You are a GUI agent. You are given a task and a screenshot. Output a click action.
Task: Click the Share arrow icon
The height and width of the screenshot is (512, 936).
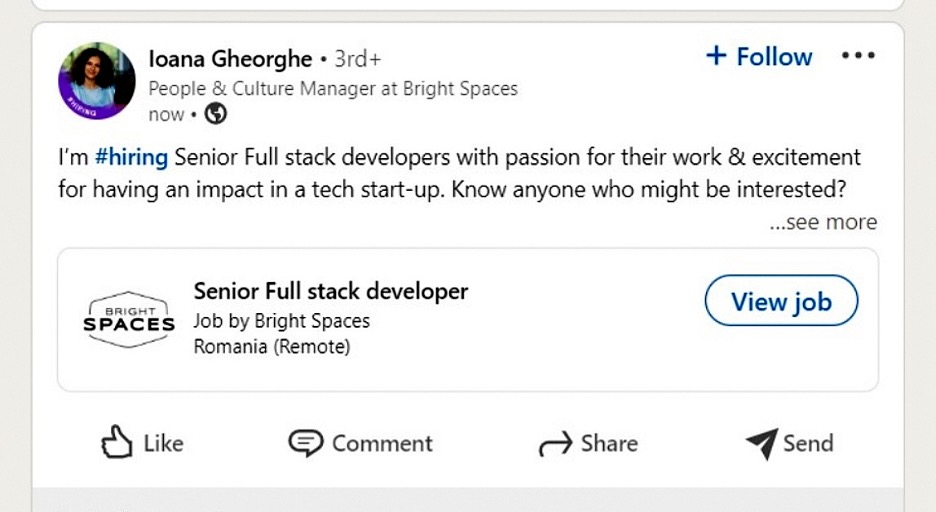pyautogui.click(x=555, y=444)
